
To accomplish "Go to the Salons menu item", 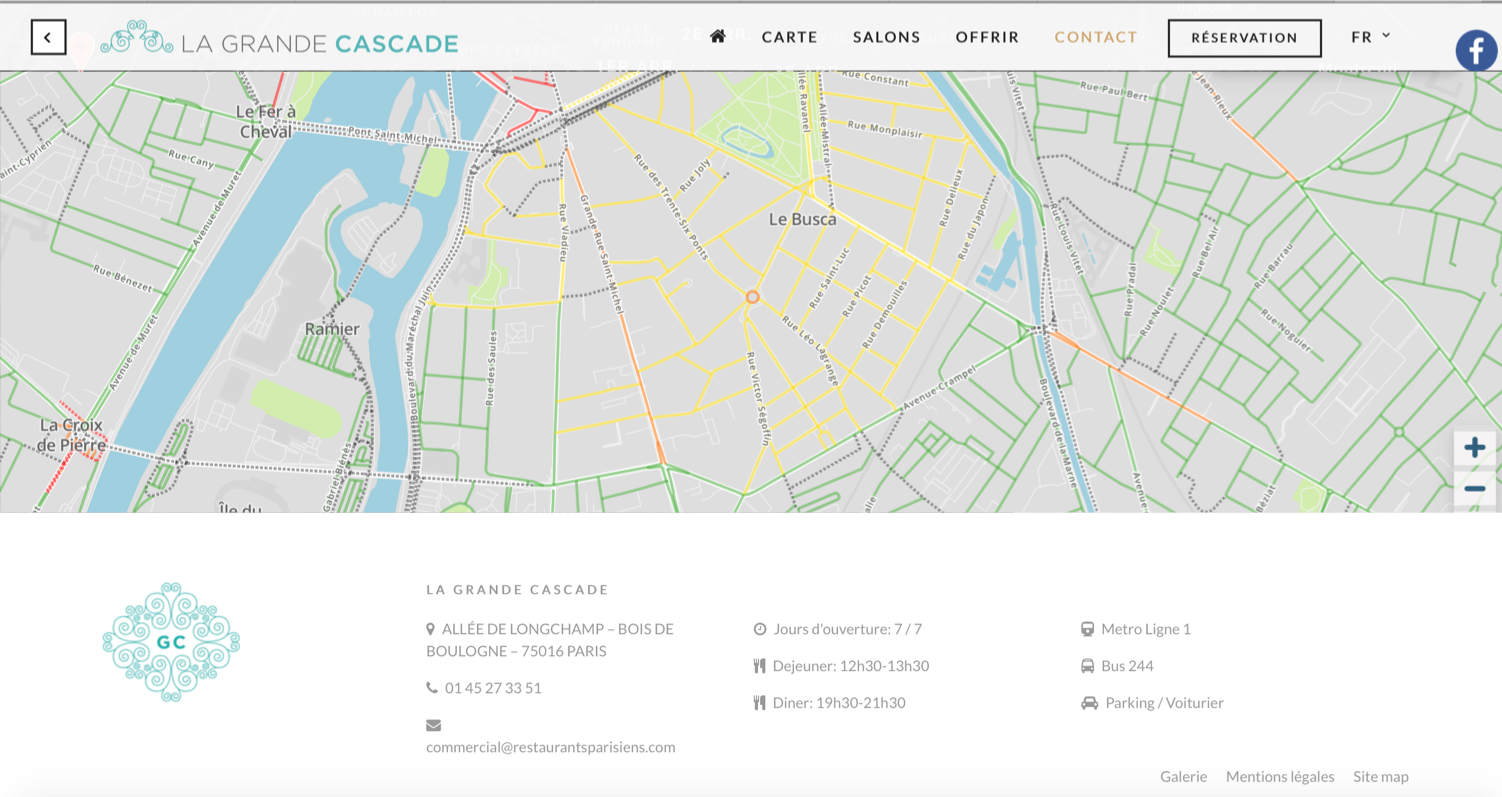I will tap(886, 37).
